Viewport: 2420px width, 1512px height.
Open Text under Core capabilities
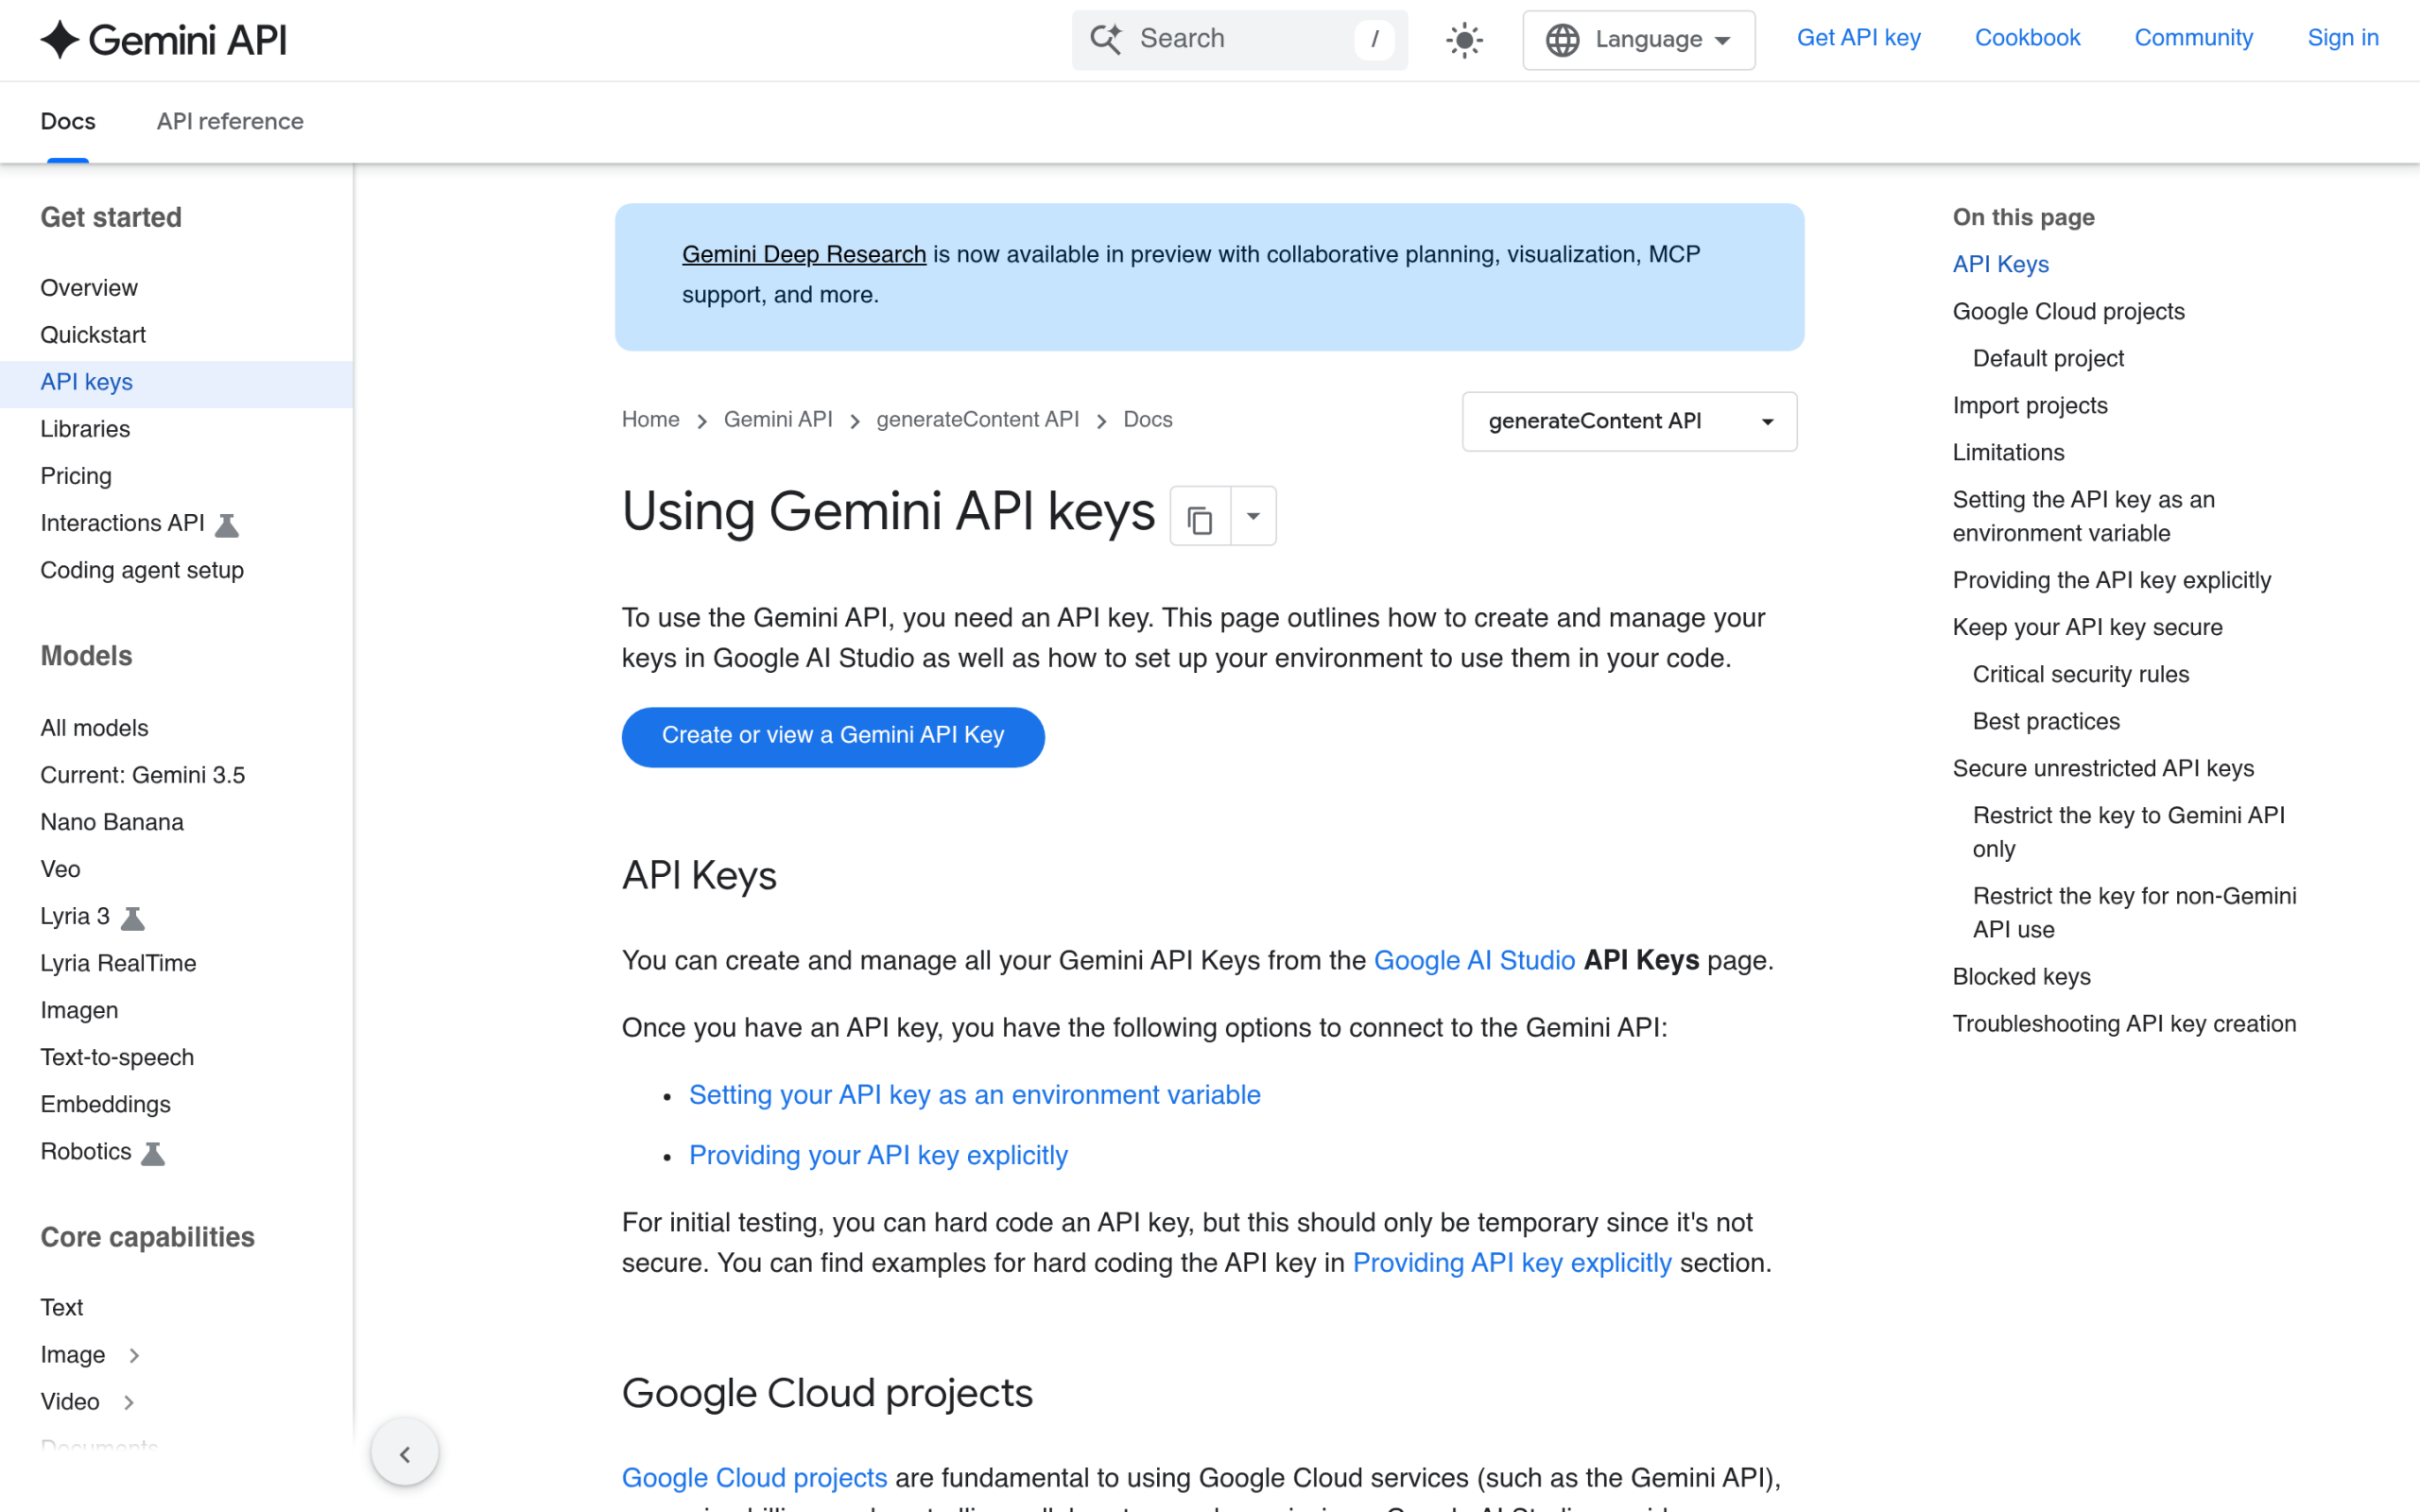pyautogui.click(x=62, y=1308)
